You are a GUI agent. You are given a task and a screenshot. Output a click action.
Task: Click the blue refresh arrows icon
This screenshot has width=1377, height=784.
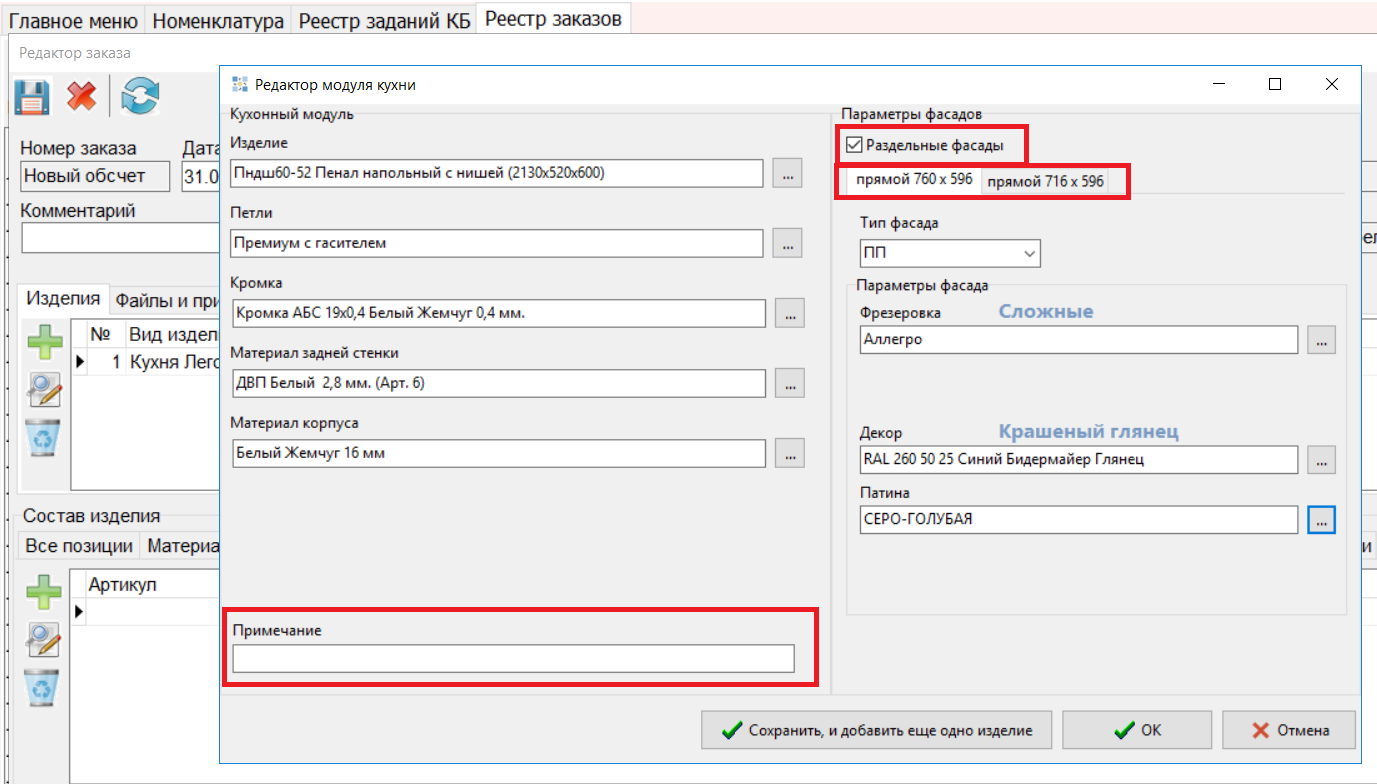pos(141,97)
